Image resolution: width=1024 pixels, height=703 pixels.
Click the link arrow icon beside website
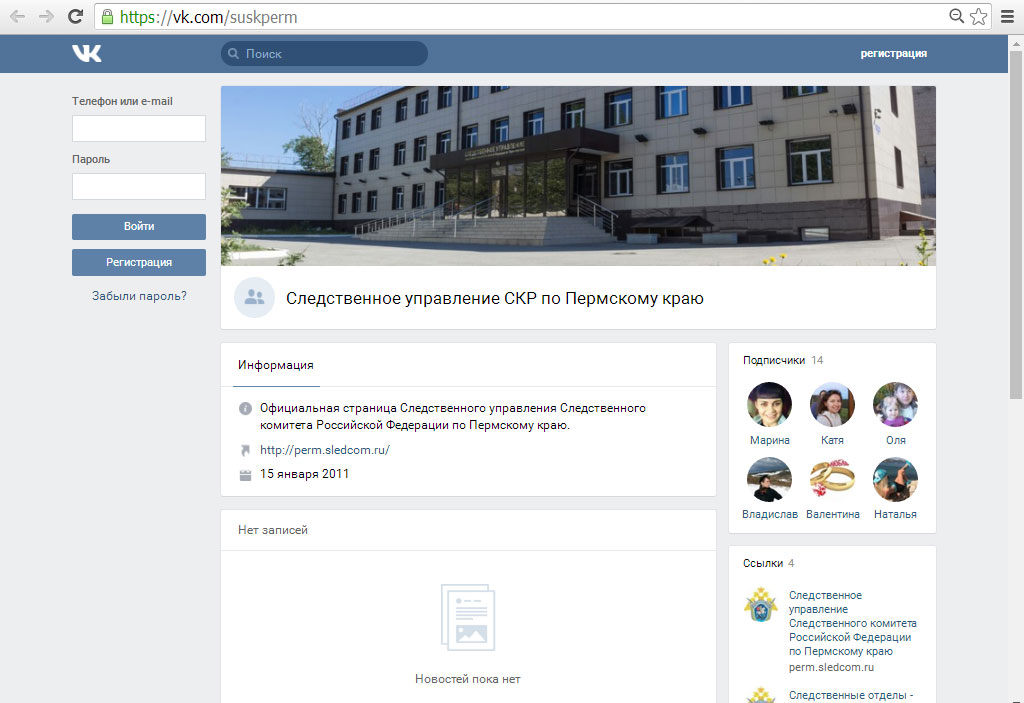(246, 450)
